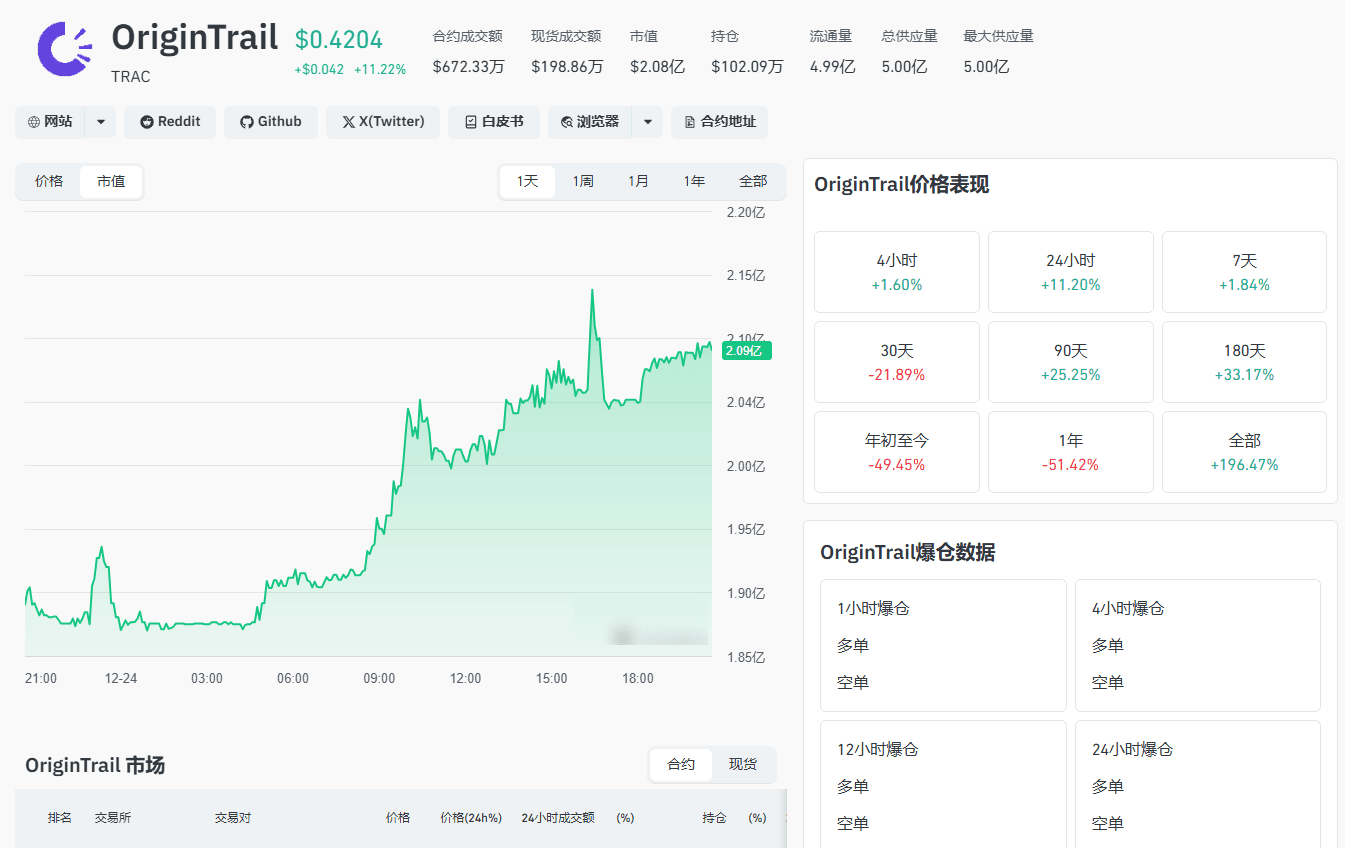This screenshot has width=1345, height=848.
Task: Click the OriginTrail爆仓数据 heading
Action: (908, 553)
